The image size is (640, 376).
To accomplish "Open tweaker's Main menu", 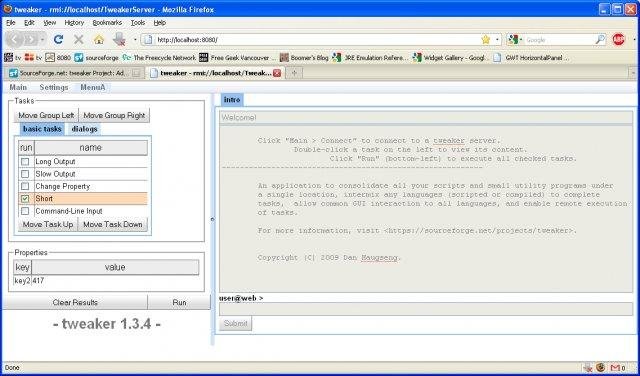I will tap(18, 87).
